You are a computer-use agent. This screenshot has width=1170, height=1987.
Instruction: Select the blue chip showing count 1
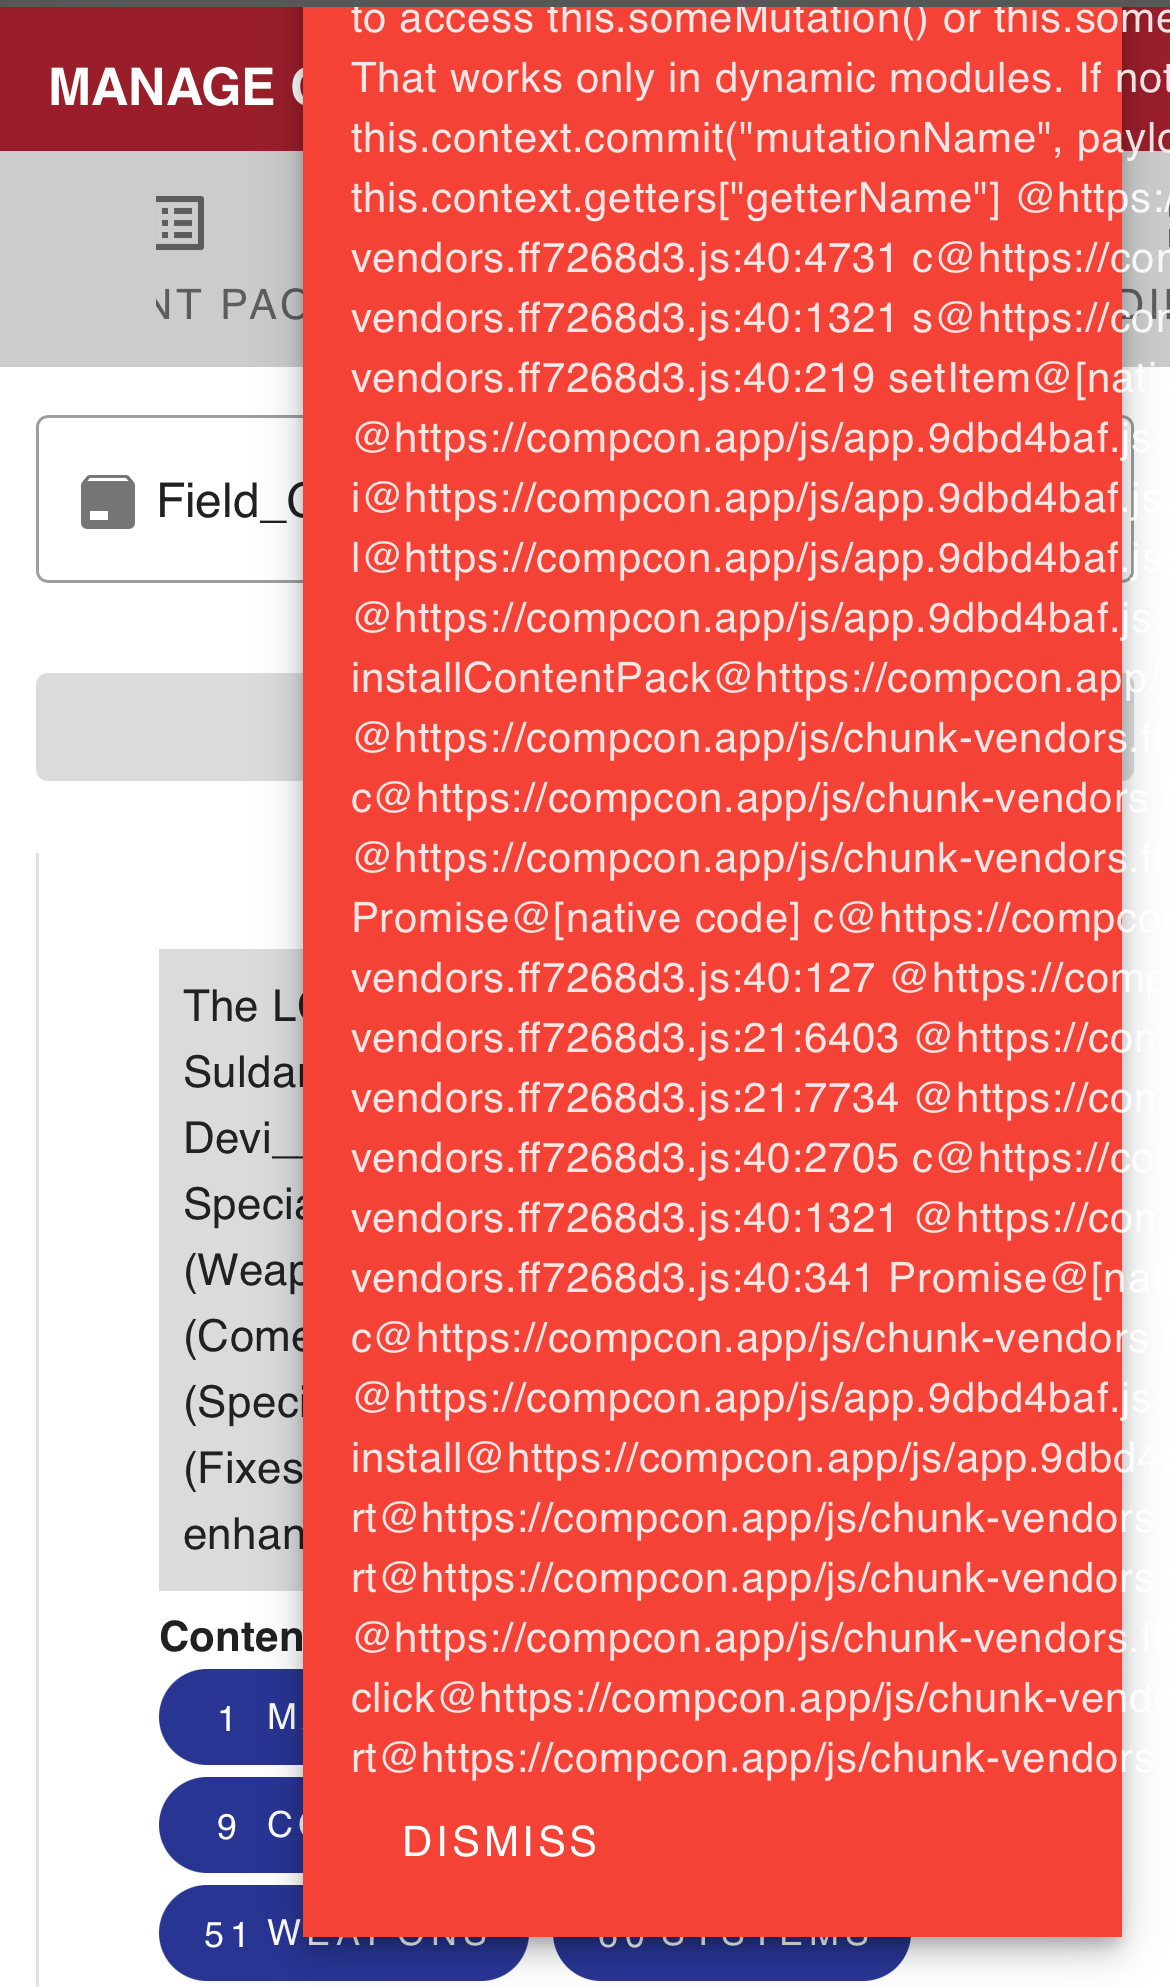(231, 1717)
